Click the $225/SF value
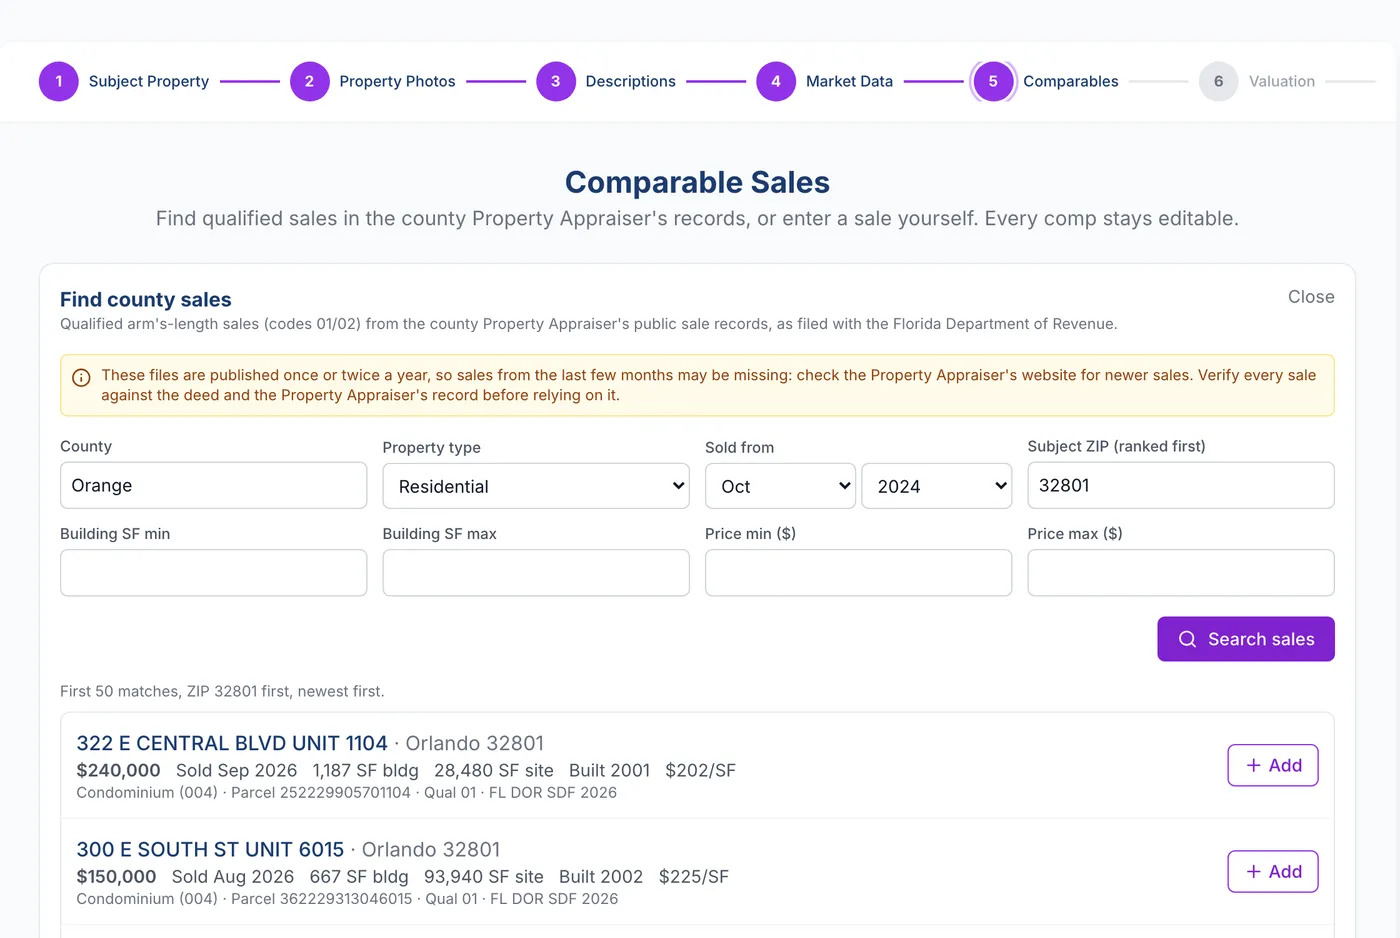1400x938 pixels. click(x=694, y=876)
